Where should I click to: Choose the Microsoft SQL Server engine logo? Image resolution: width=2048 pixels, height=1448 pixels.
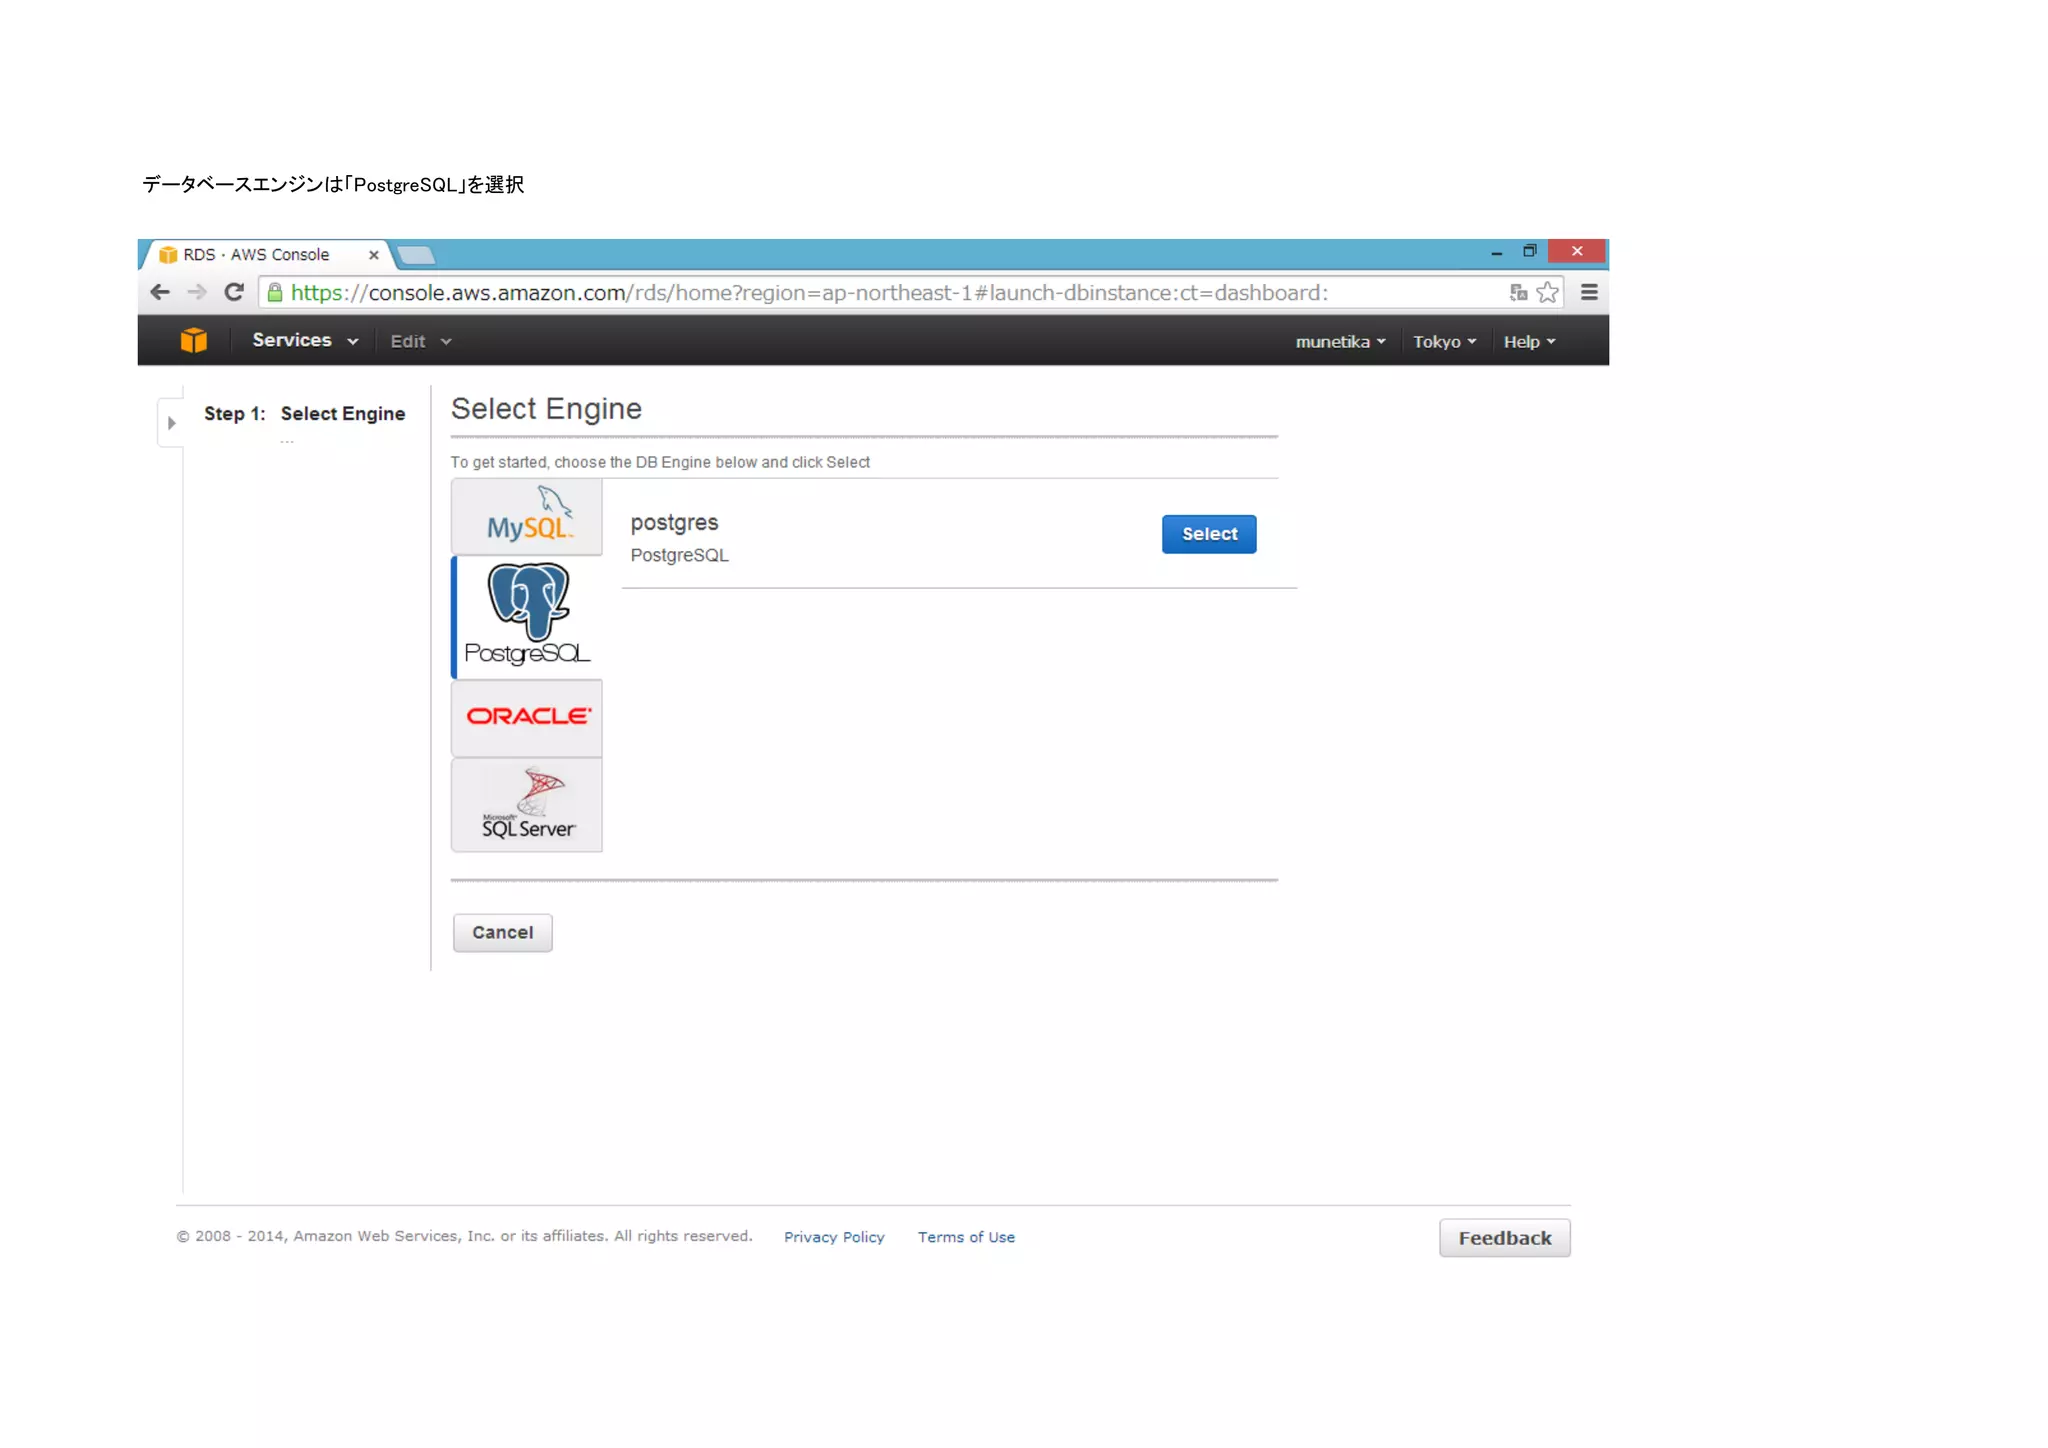(x=527, y=804)
